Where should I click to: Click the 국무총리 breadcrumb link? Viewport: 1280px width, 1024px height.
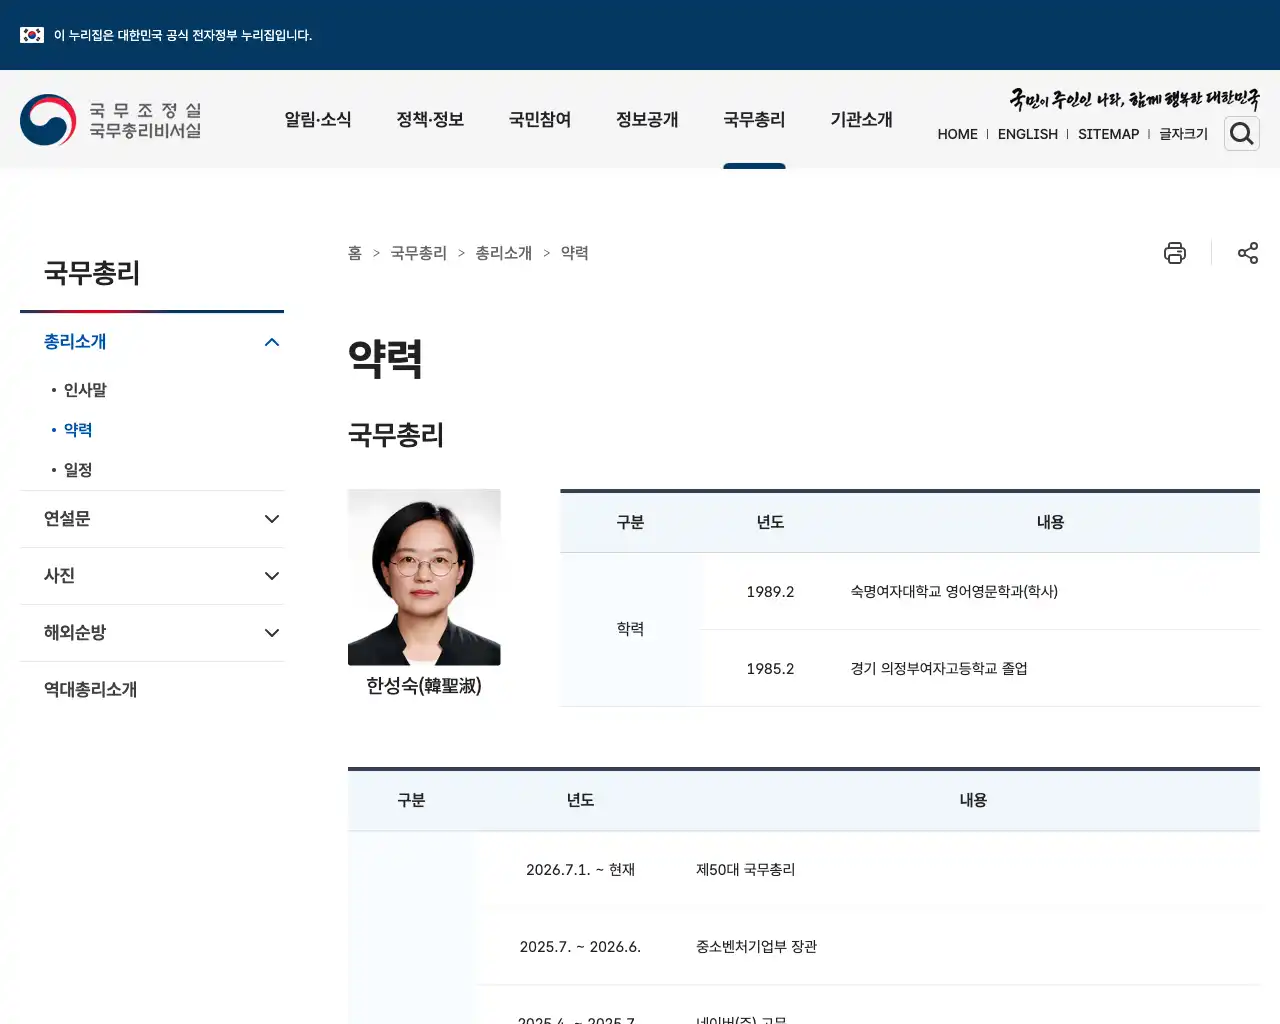418,253
